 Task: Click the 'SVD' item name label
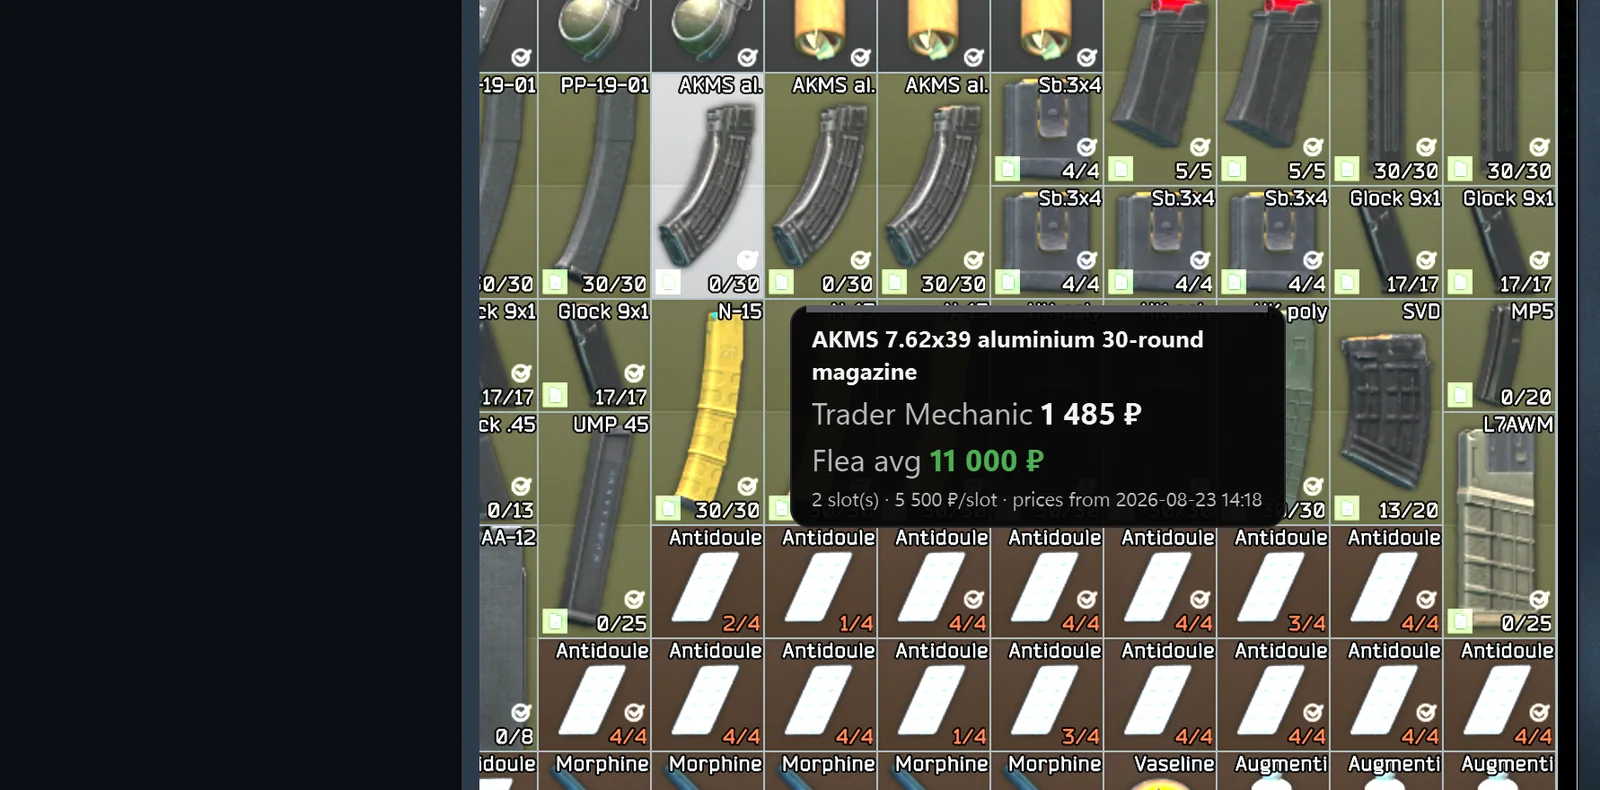coord(1421,311)
